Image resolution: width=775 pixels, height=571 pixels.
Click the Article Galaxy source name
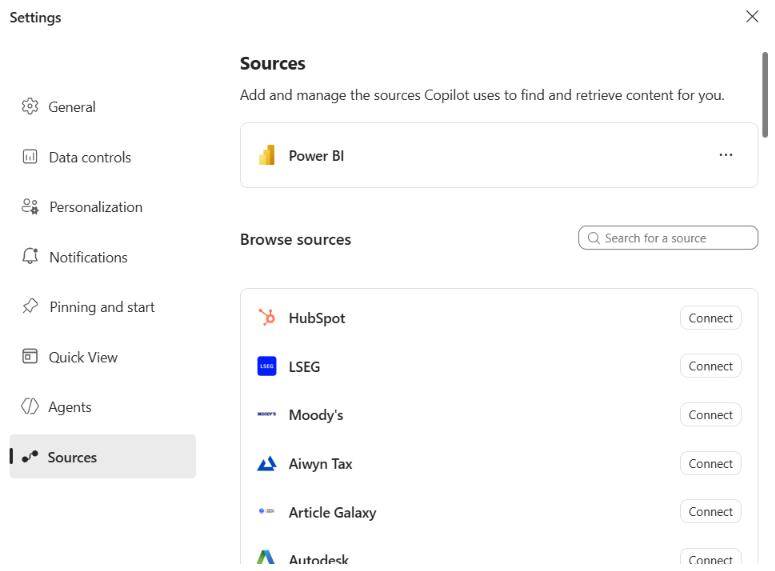coord(332,512)
